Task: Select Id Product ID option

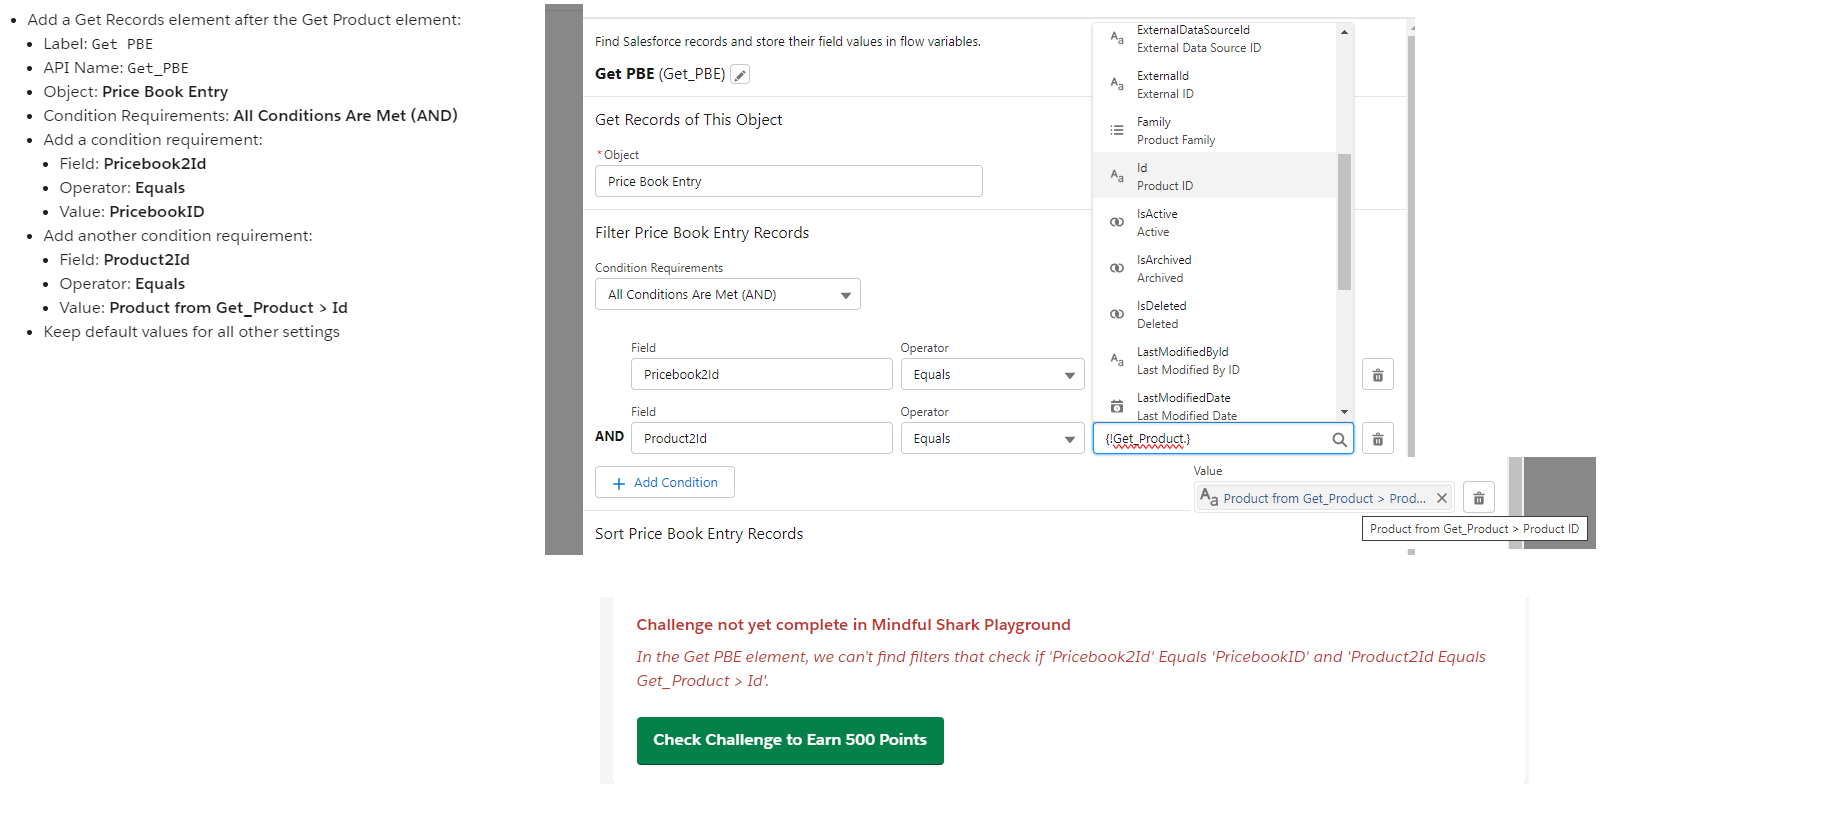Action: pos(1215,176)
